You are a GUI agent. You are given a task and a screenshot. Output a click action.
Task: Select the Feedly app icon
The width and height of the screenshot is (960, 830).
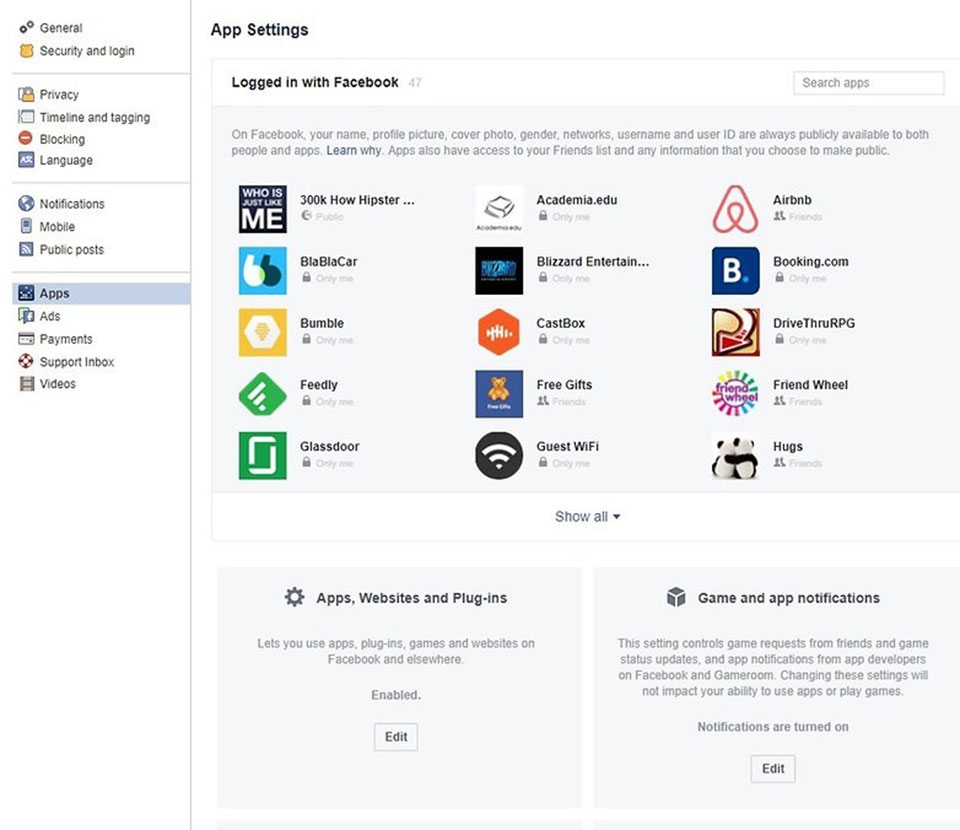coord(263,394)
